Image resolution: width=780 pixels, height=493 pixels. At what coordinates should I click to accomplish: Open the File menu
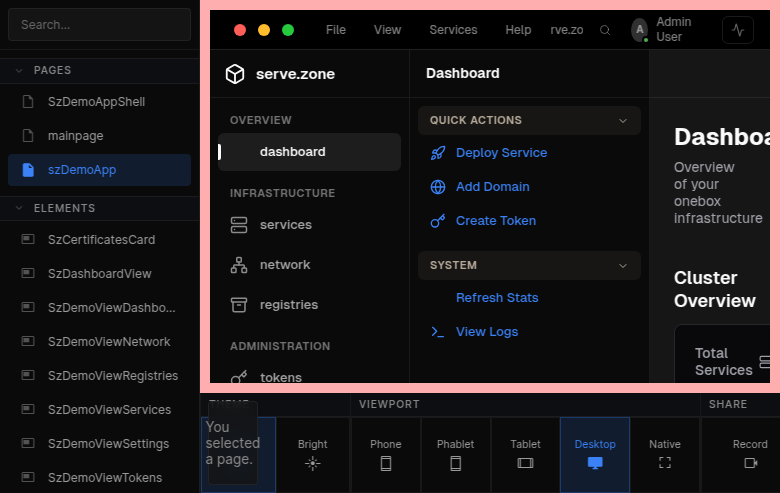pyautogui.click(x=336, y=30)
